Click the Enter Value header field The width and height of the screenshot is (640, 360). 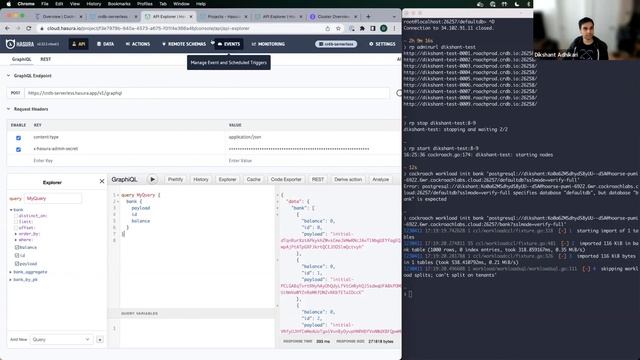pos(313,161)
